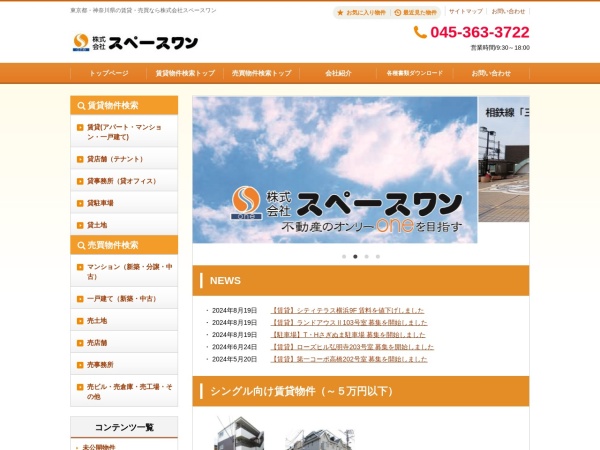Open news link シティテラス横浜9F 賃料値下げ

coord(347,310)
